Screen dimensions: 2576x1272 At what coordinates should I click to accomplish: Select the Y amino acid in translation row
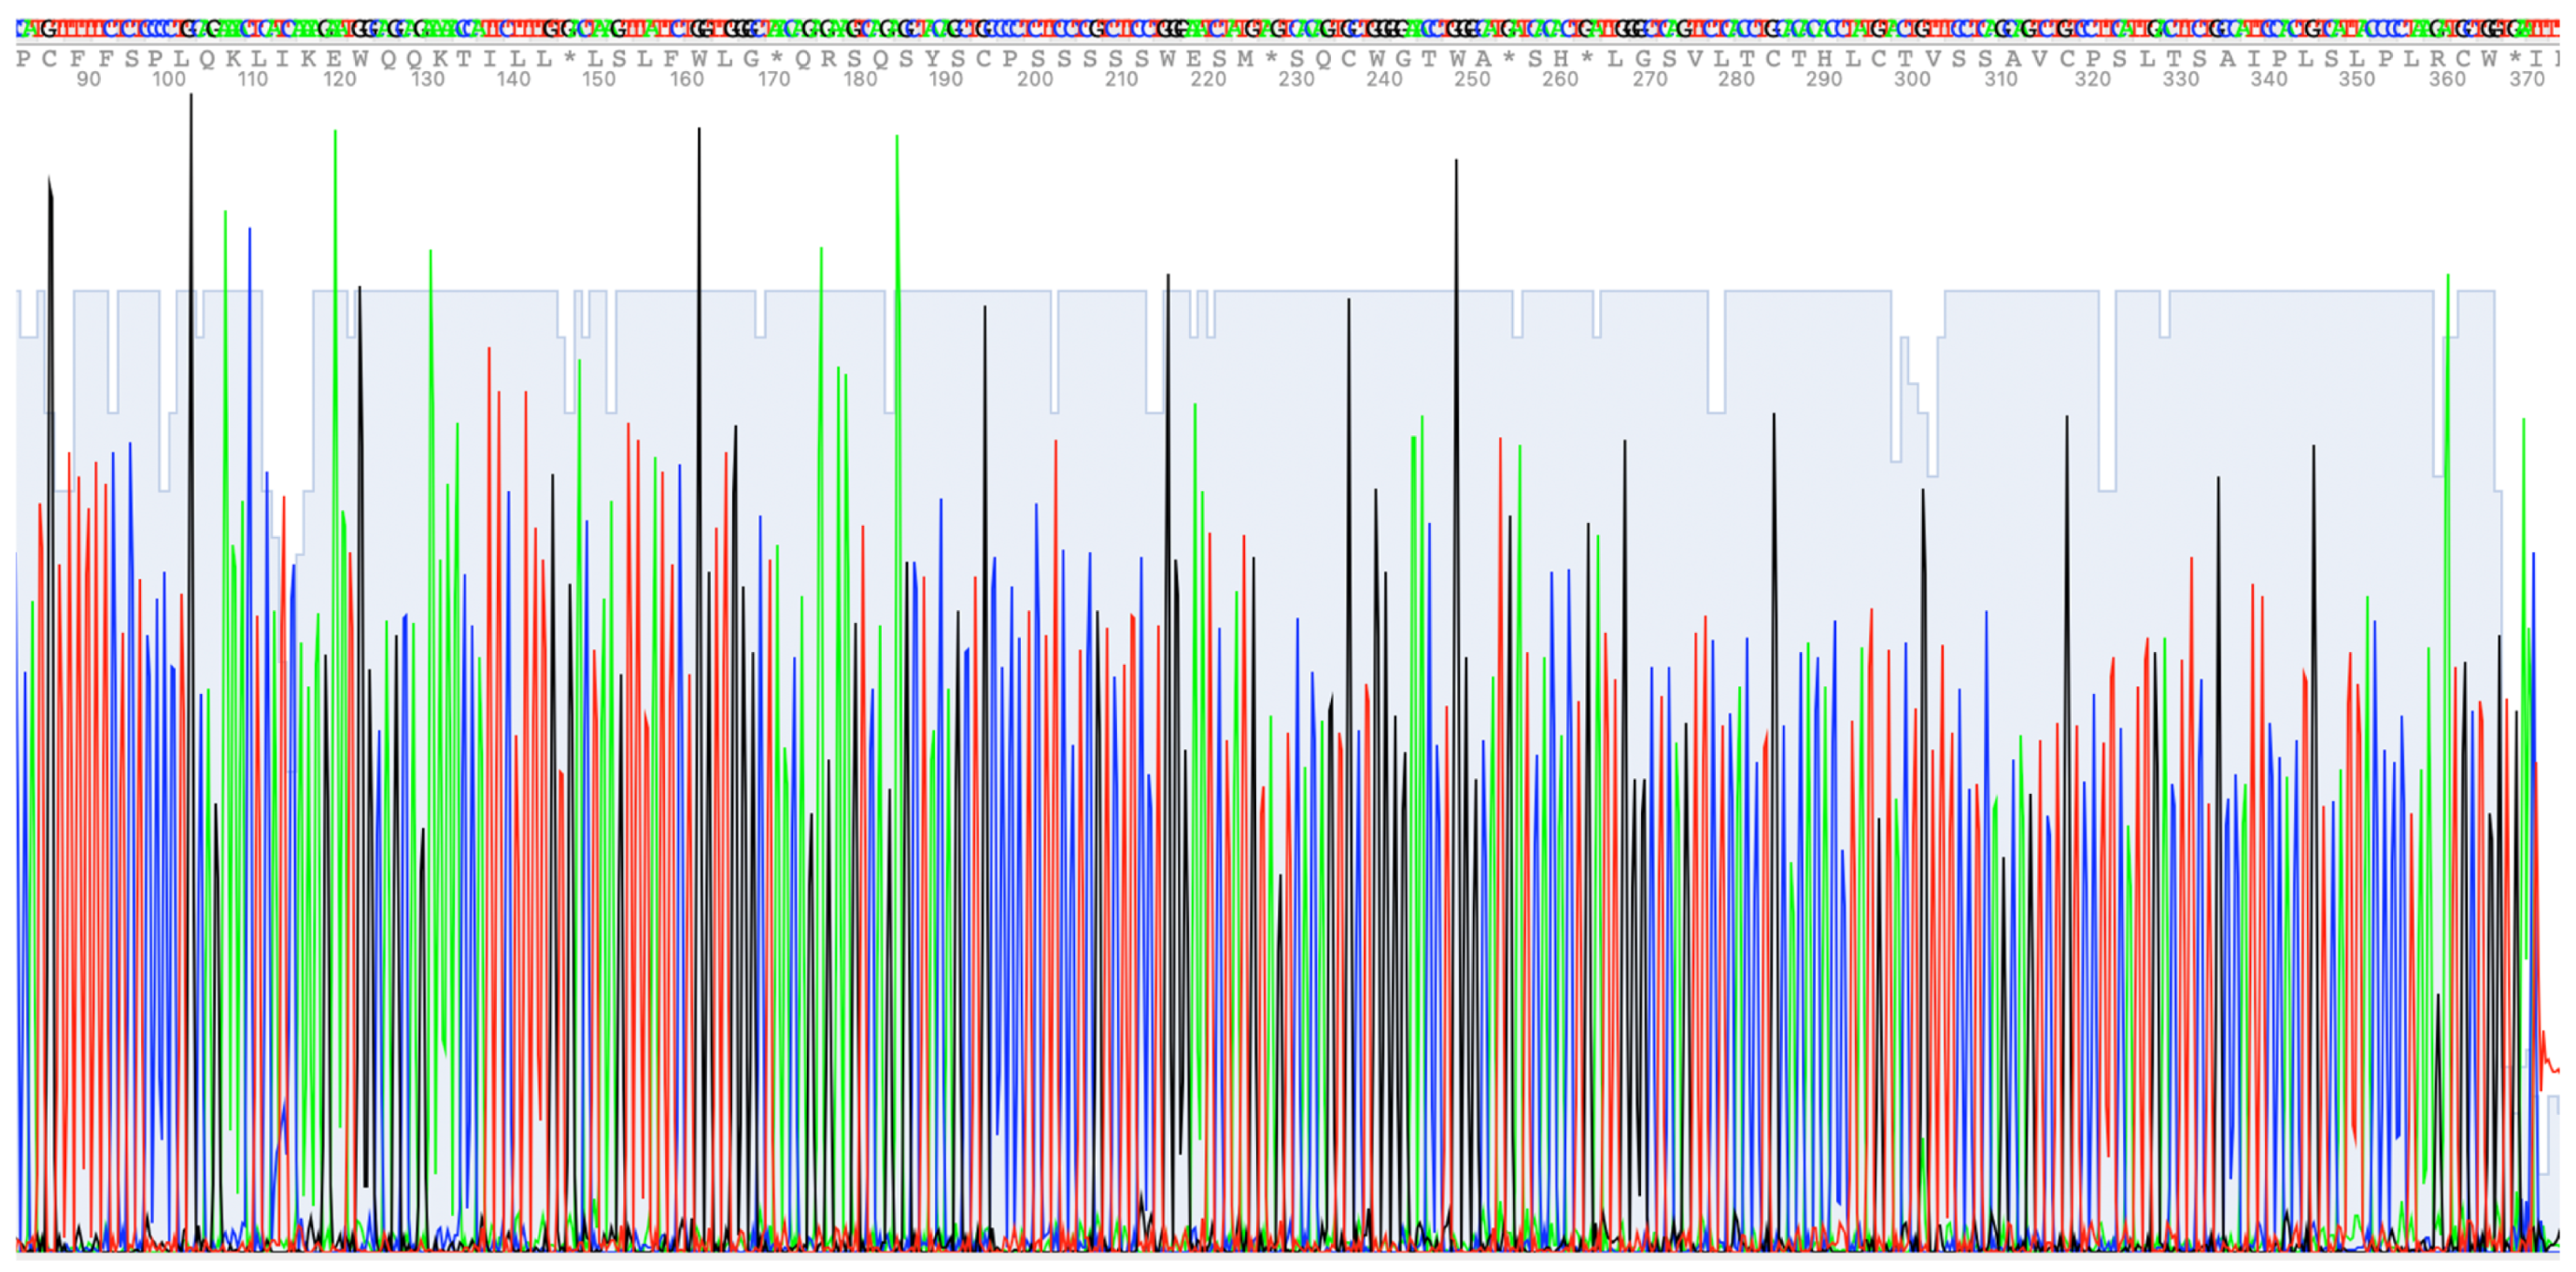pyautogui.click(x=932, y=59)
